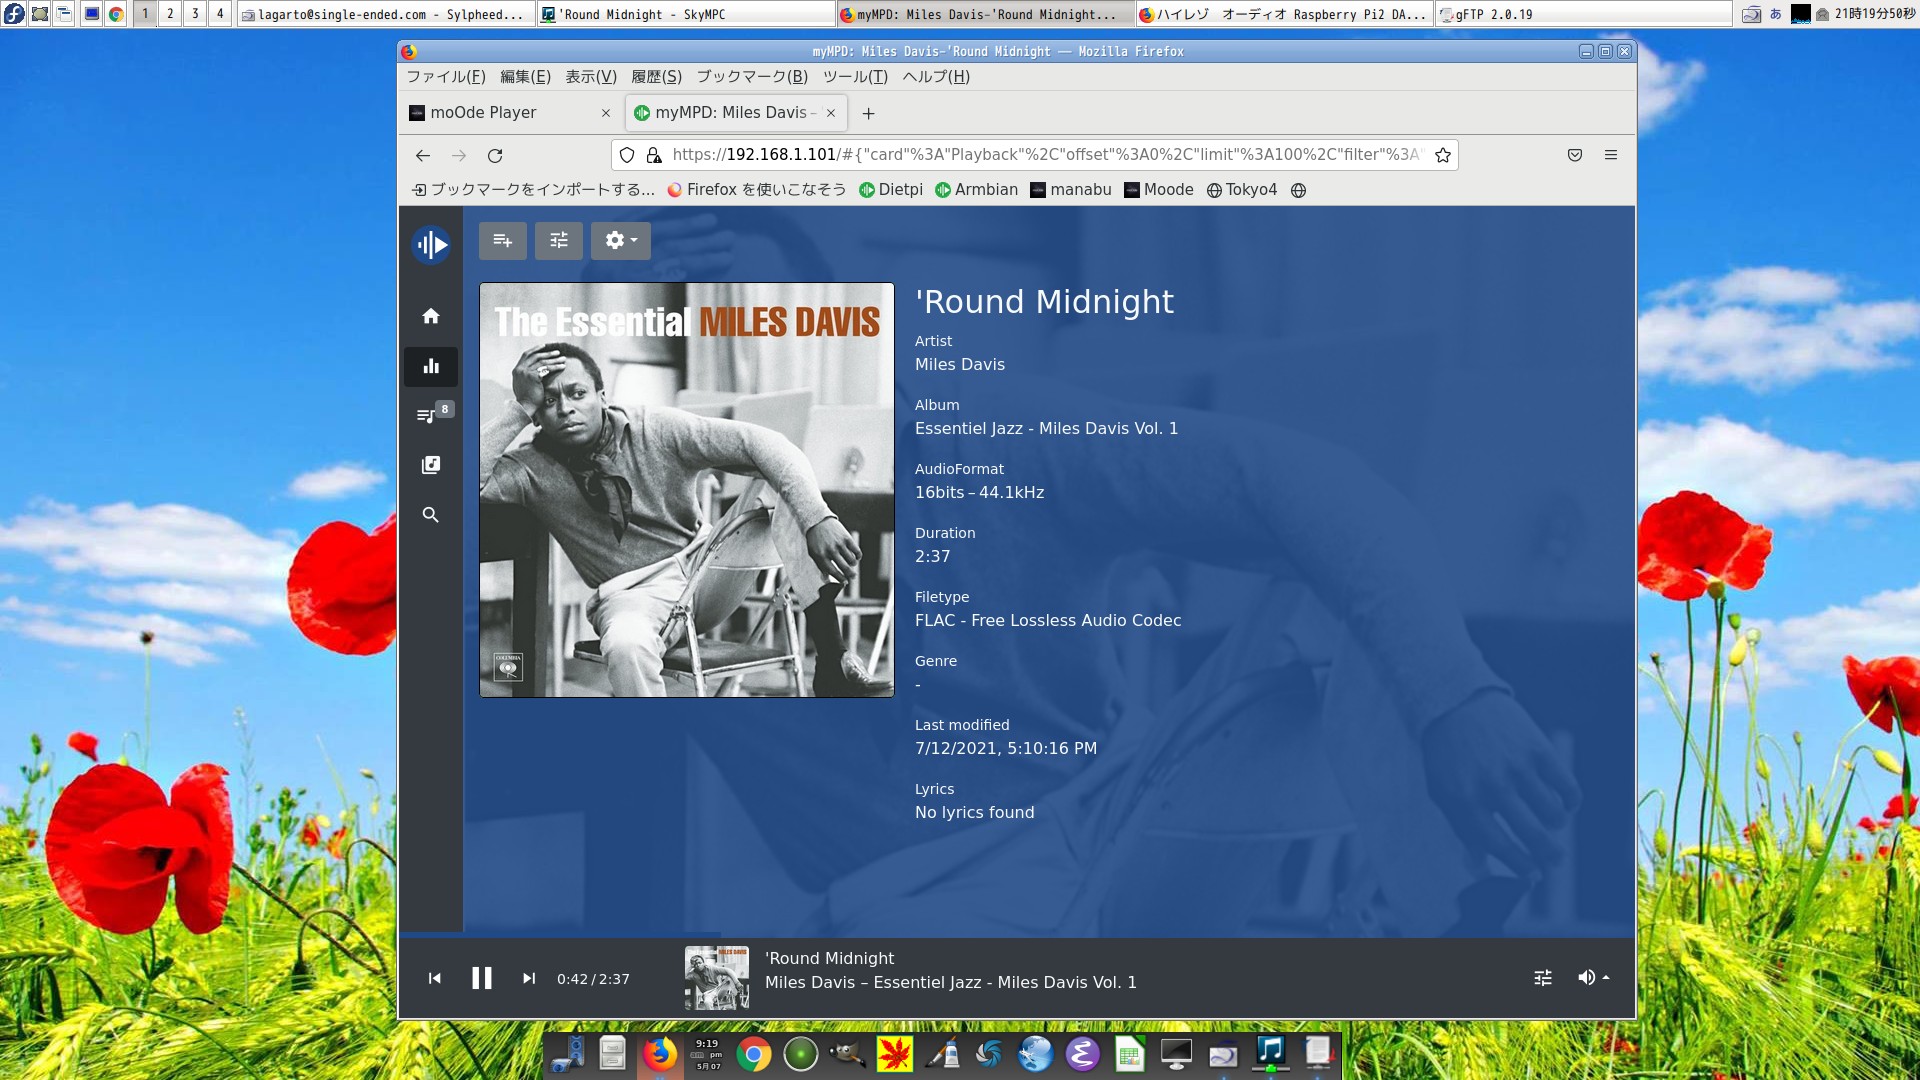Screen dimensions: 1920x1080
Task: Open myMPD Home view in sidebar
Action: tap(431, 316)
